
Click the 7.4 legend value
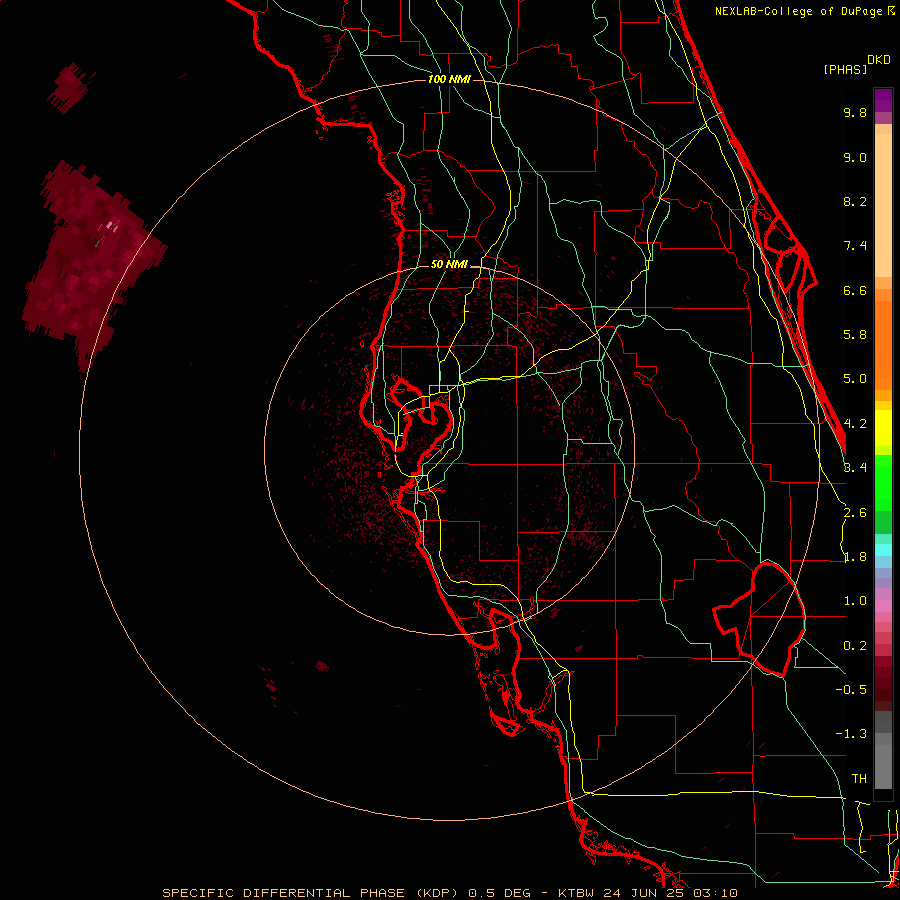point(855,246)
